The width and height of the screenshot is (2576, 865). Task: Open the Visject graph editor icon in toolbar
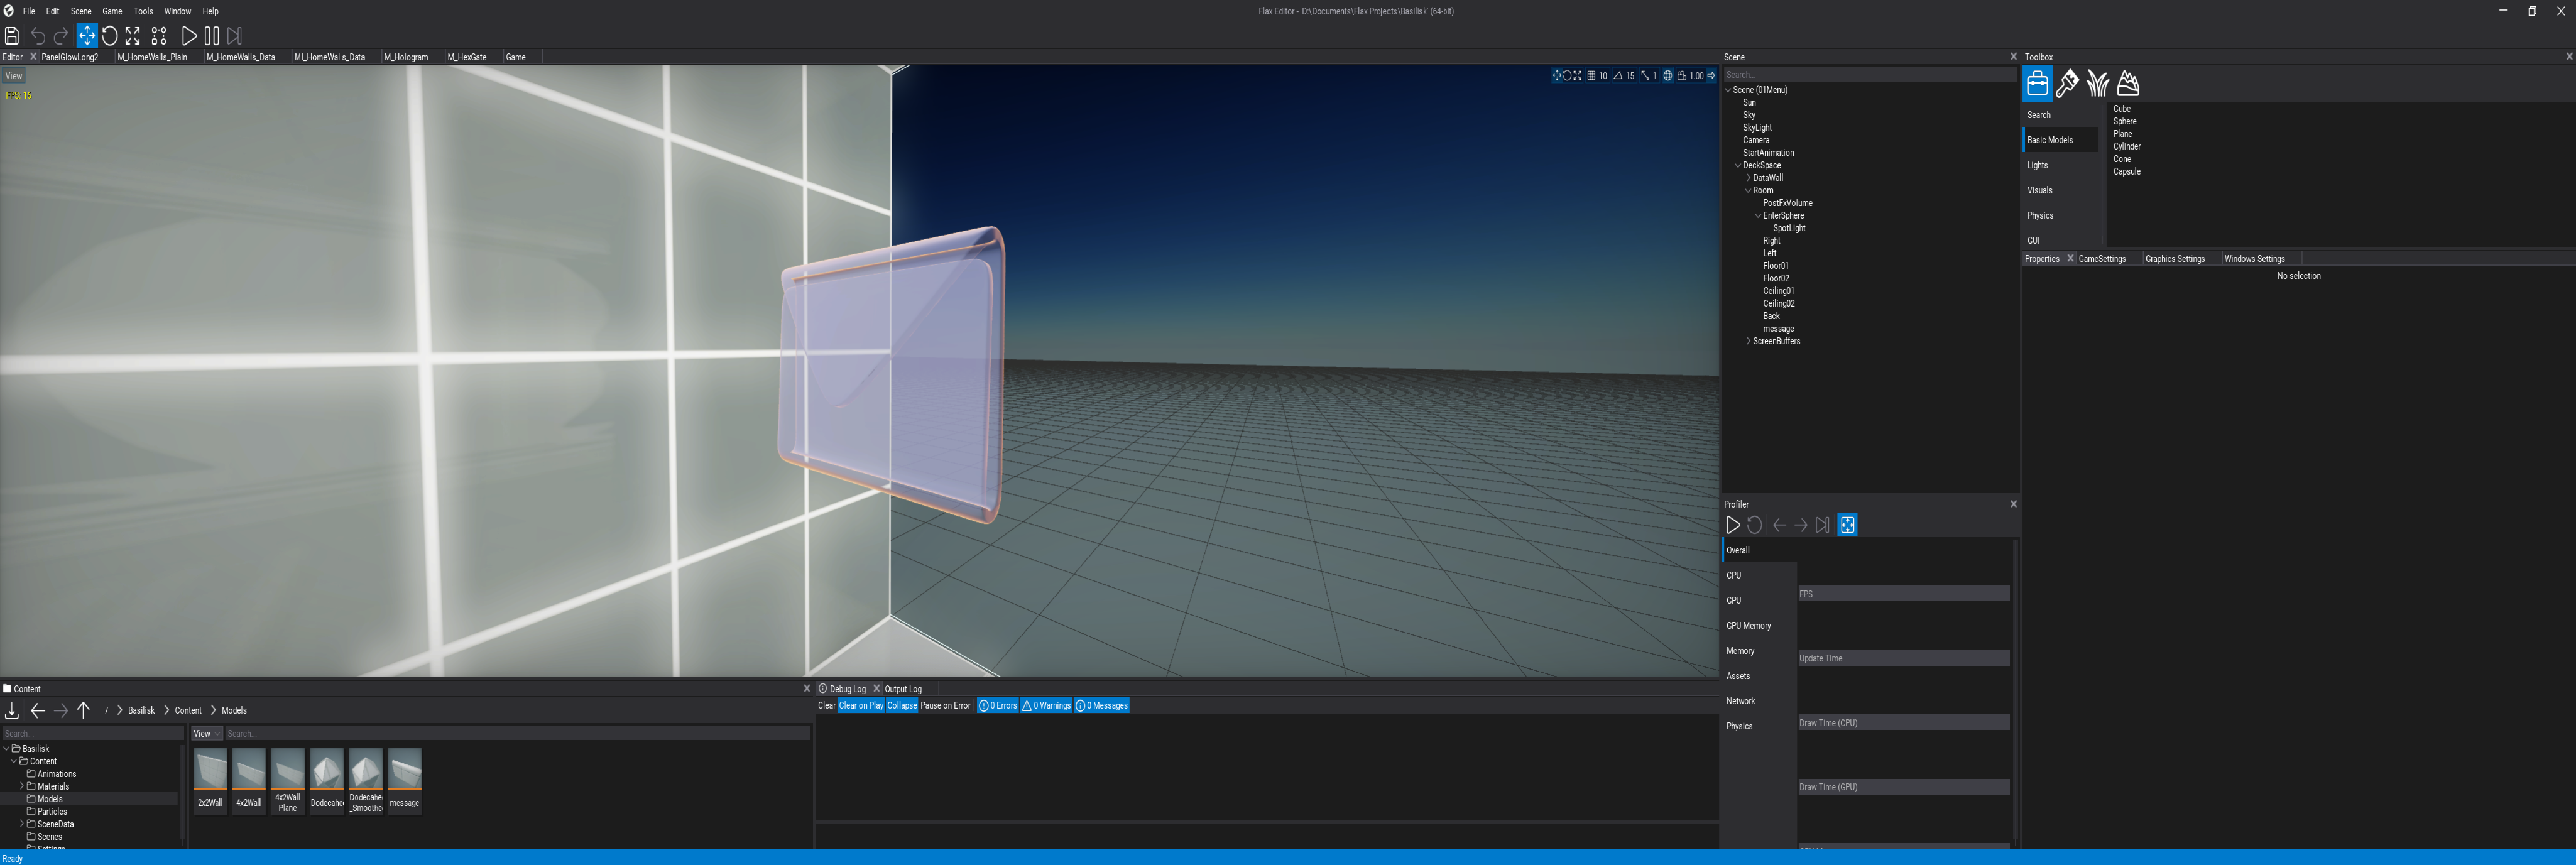[158, 36]
